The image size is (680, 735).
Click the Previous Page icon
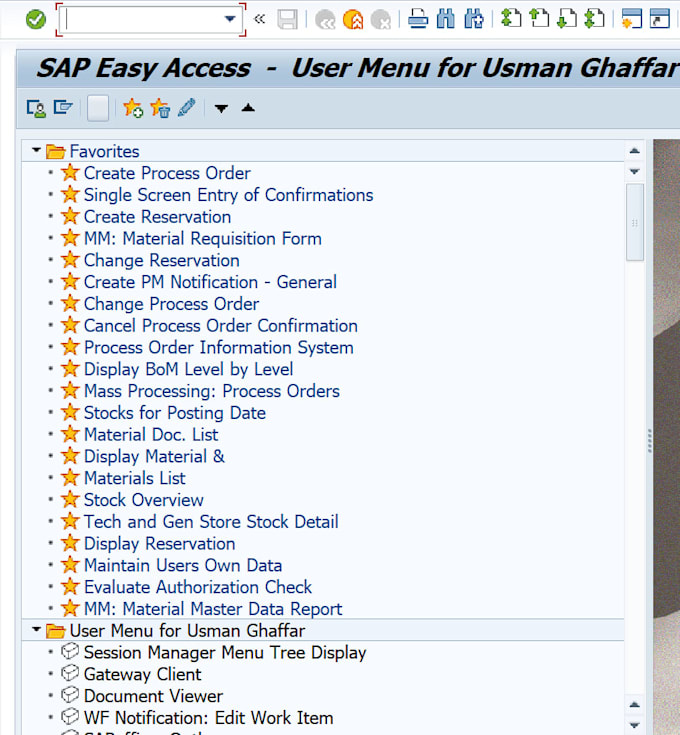pos(539,18)
